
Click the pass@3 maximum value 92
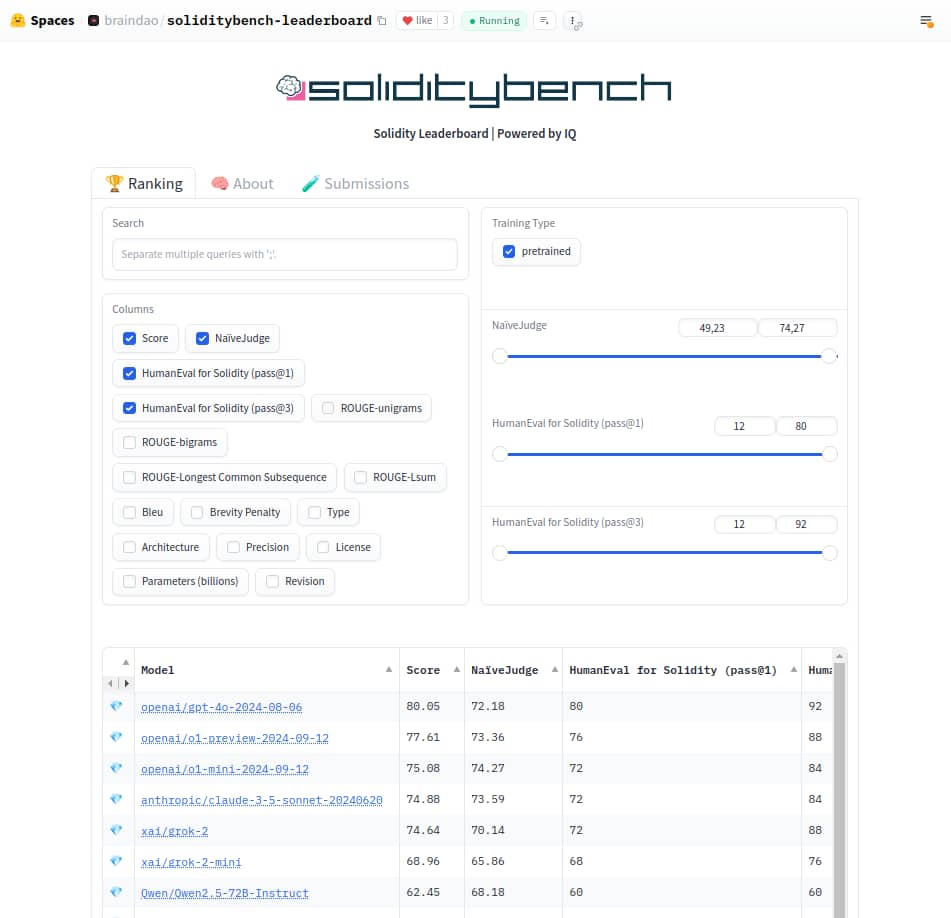[807, 524]
